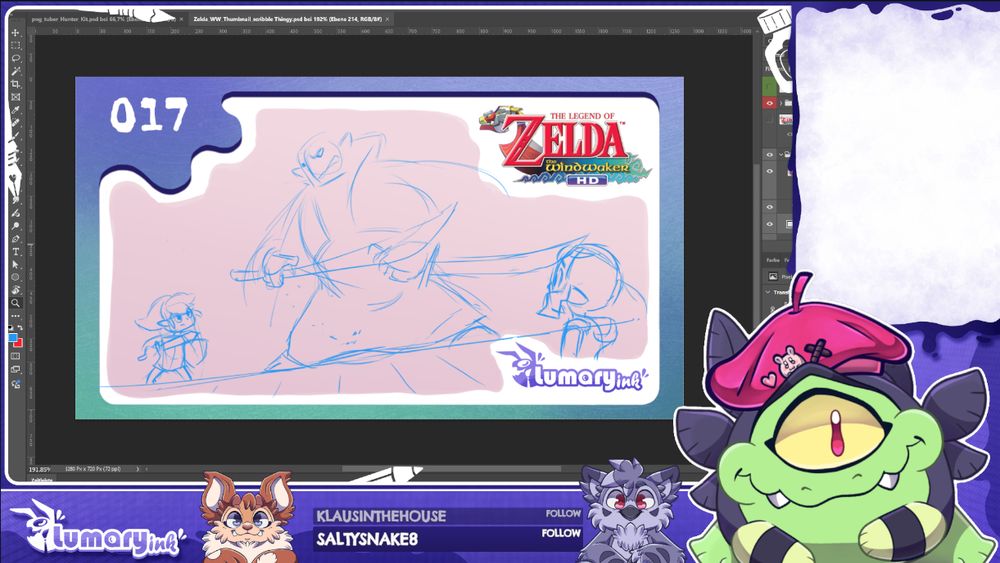
Task: Switch to png tuber Hunter Kit.psd tab
Action: coord(103,19)
